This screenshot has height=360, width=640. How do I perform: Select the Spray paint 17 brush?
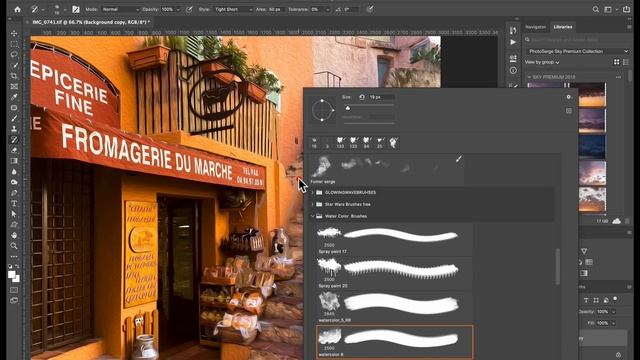click(x=394, y=240)
